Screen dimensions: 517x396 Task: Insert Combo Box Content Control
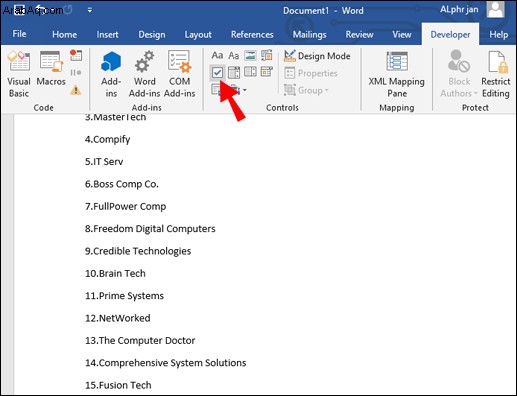pos(234,72)
